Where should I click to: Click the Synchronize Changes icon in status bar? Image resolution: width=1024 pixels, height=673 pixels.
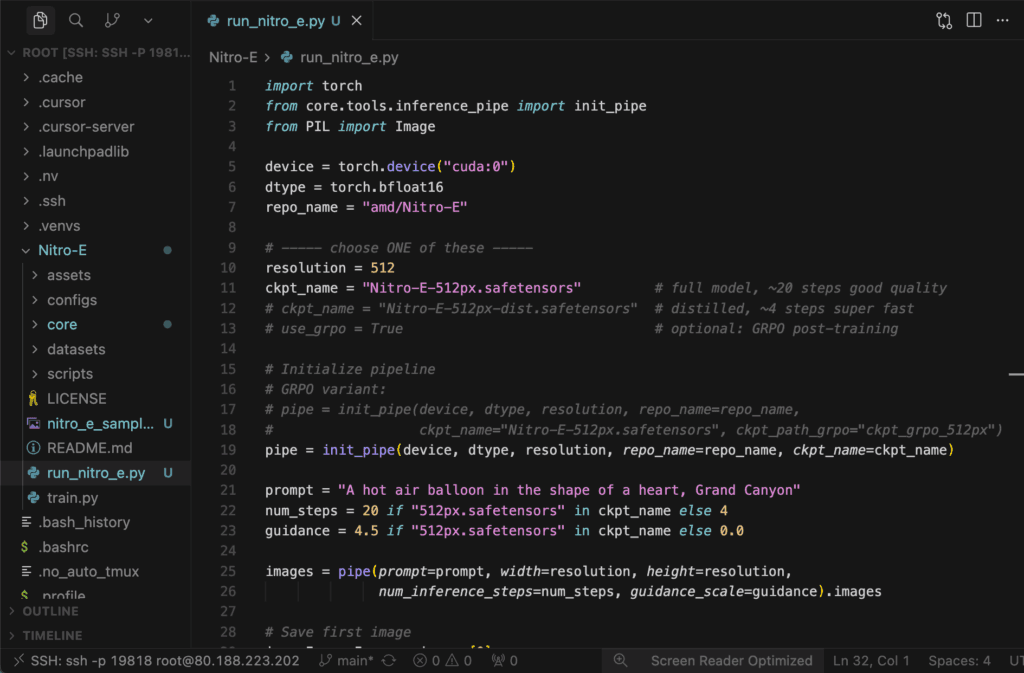pyautogui.click(x=389, y=660)
